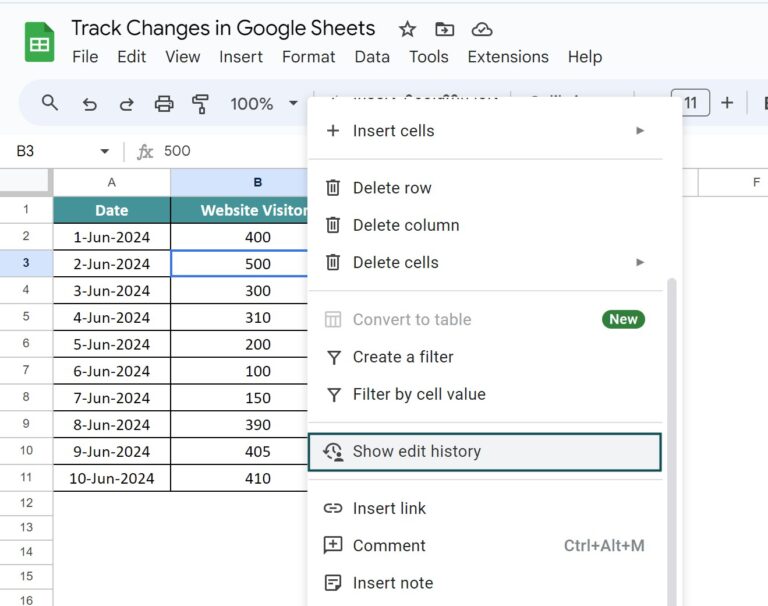Viewport: 768px width, 606px height.
Task: Click the Undo arrow icon
Action: pos(89,104)
